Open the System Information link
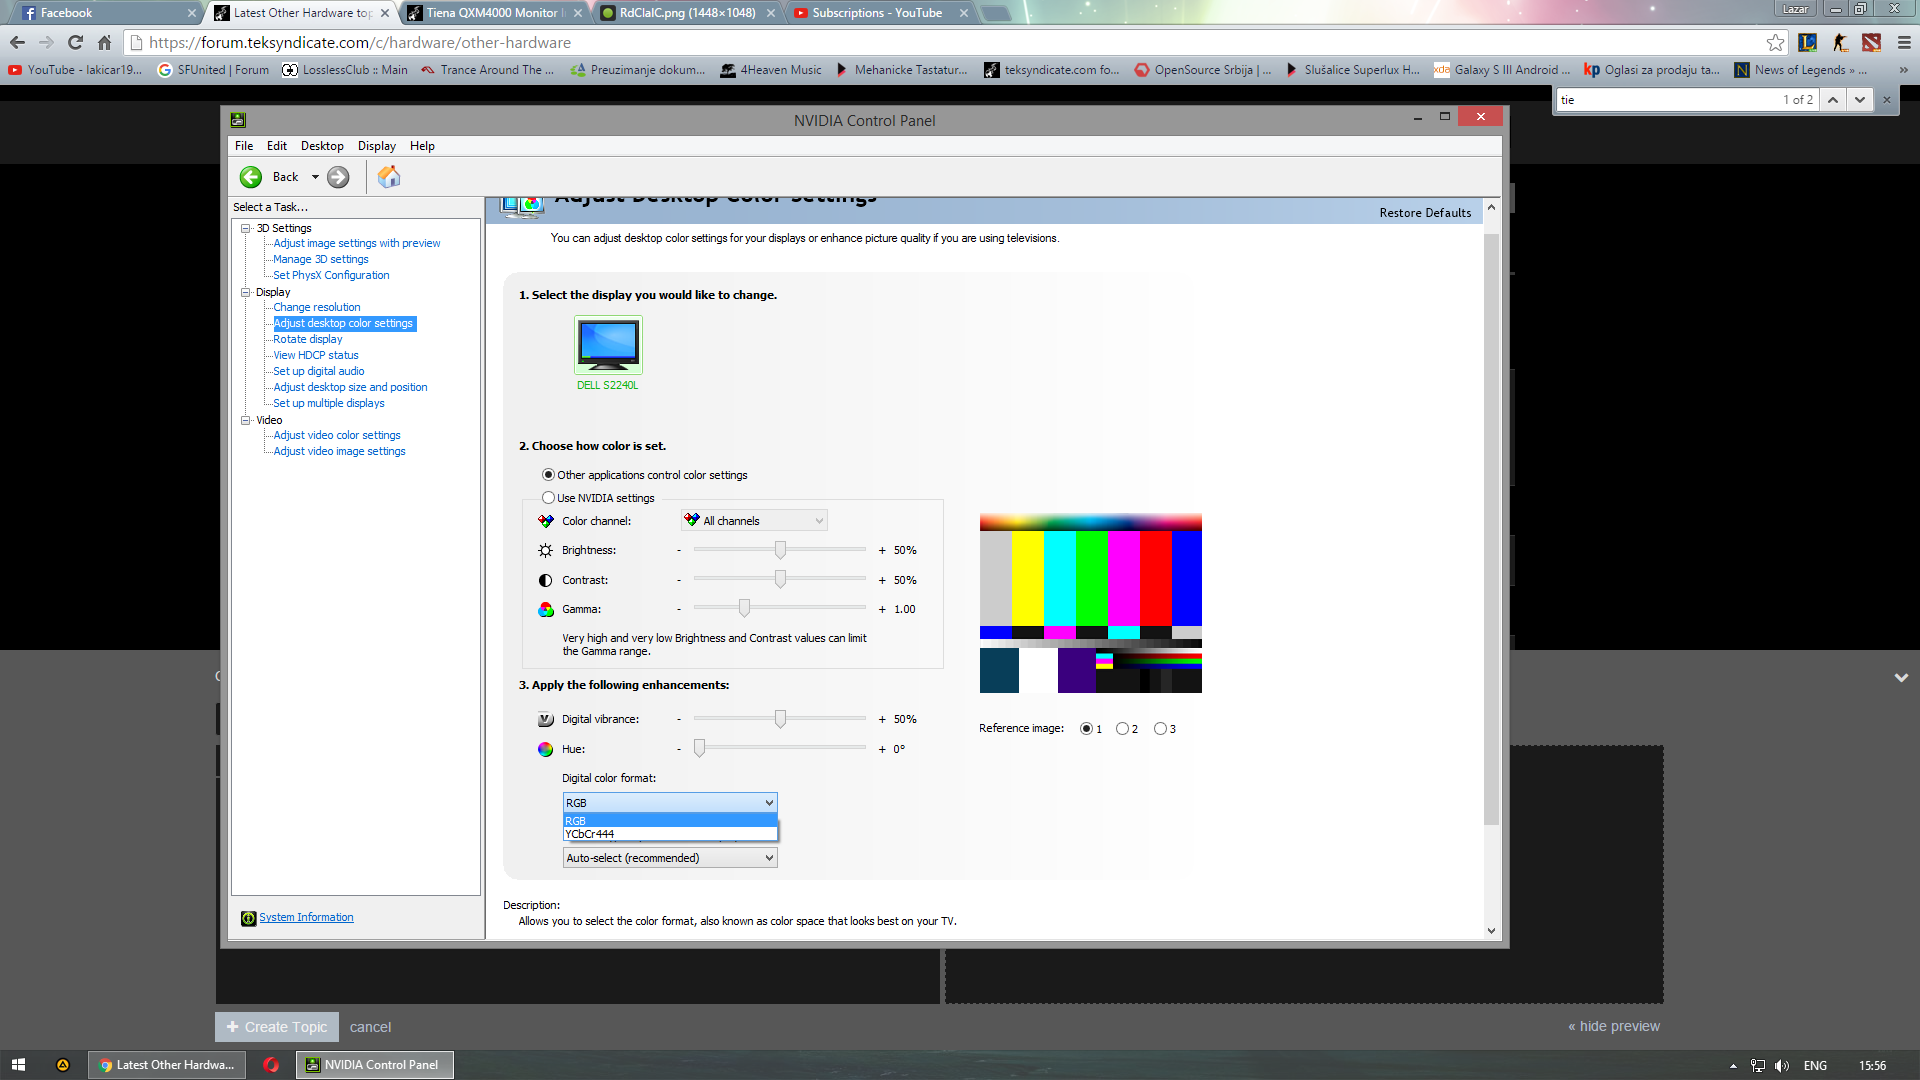This screenshot has width=1920, height=1080. point(306,918)
